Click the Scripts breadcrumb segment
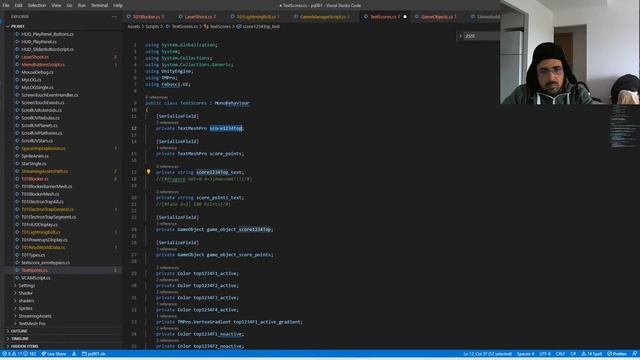 [152, 27]
